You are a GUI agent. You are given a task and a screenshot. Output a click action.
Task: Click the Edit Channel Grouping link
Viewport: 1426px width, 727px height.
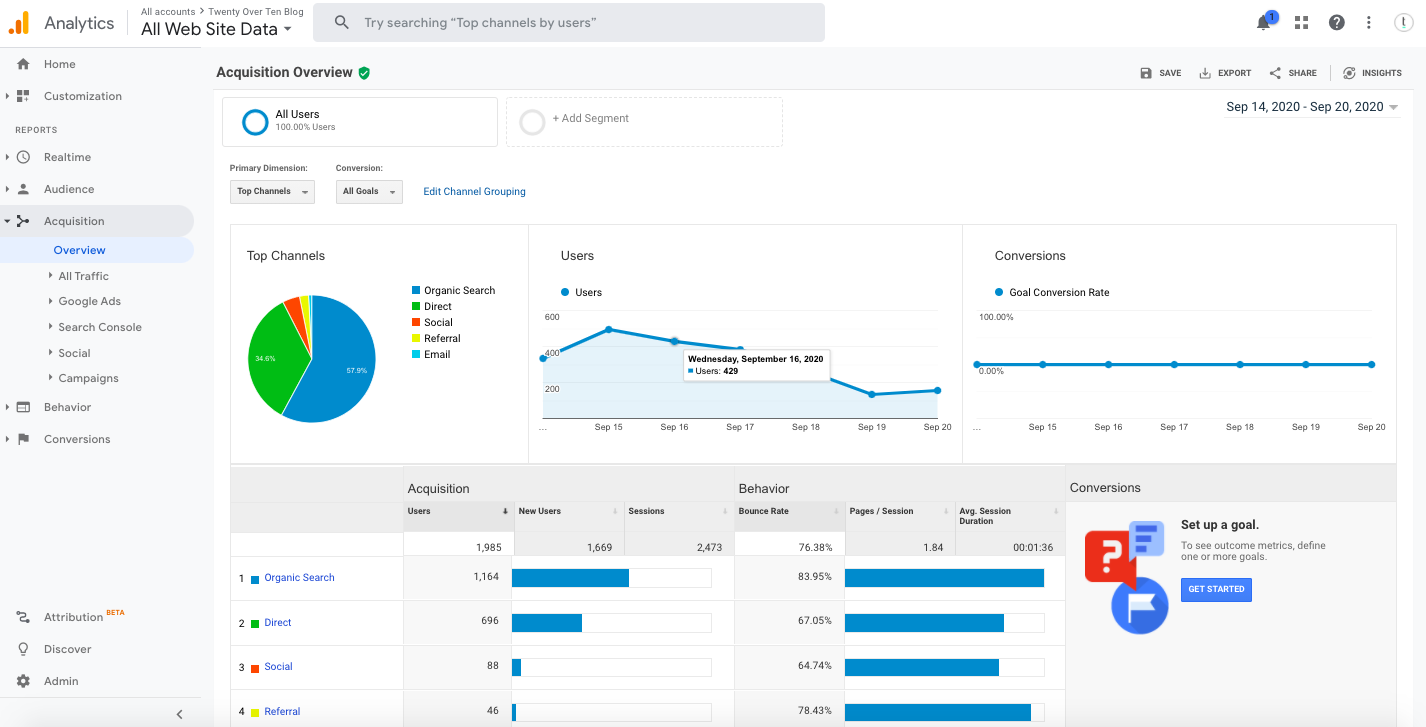point(474,191)
